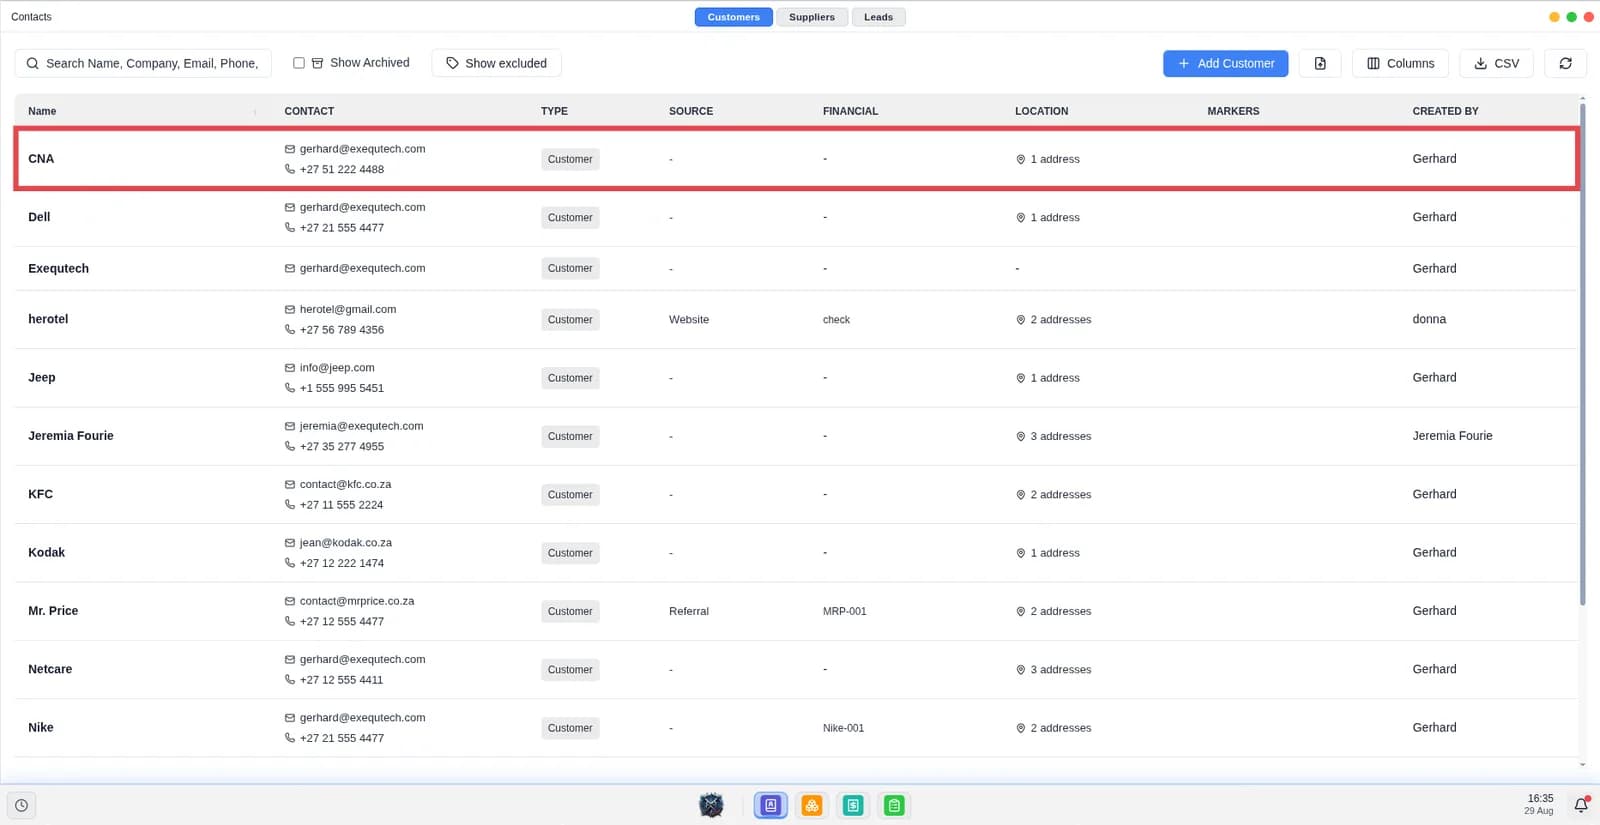
Task: Click the 16:35 clock in the taskbar
Action: (x=1540, y=799)
